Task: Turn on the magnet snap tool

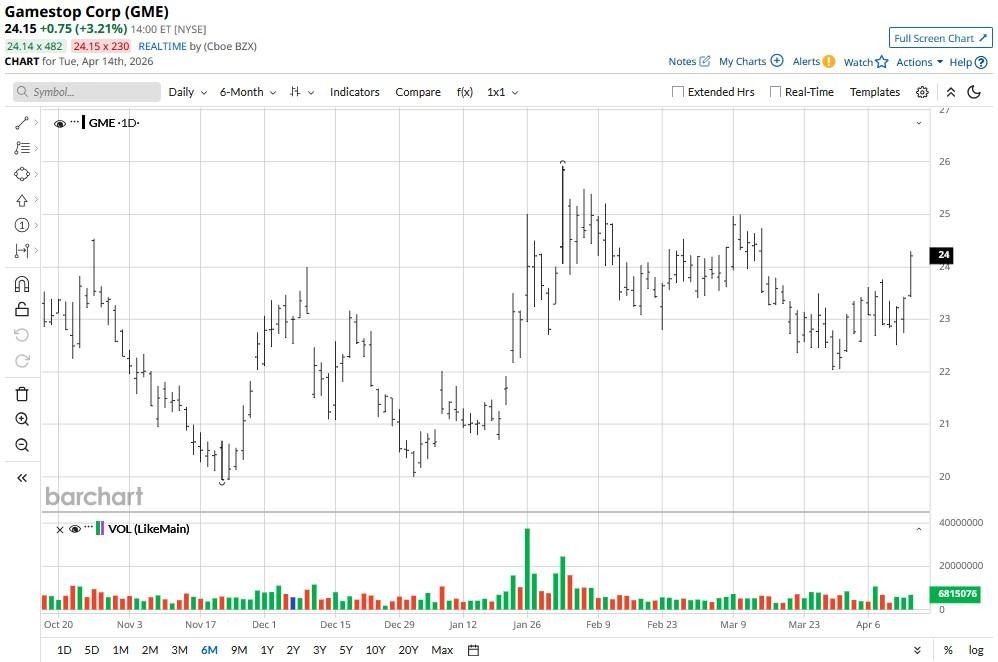Action: pos(21,284)
